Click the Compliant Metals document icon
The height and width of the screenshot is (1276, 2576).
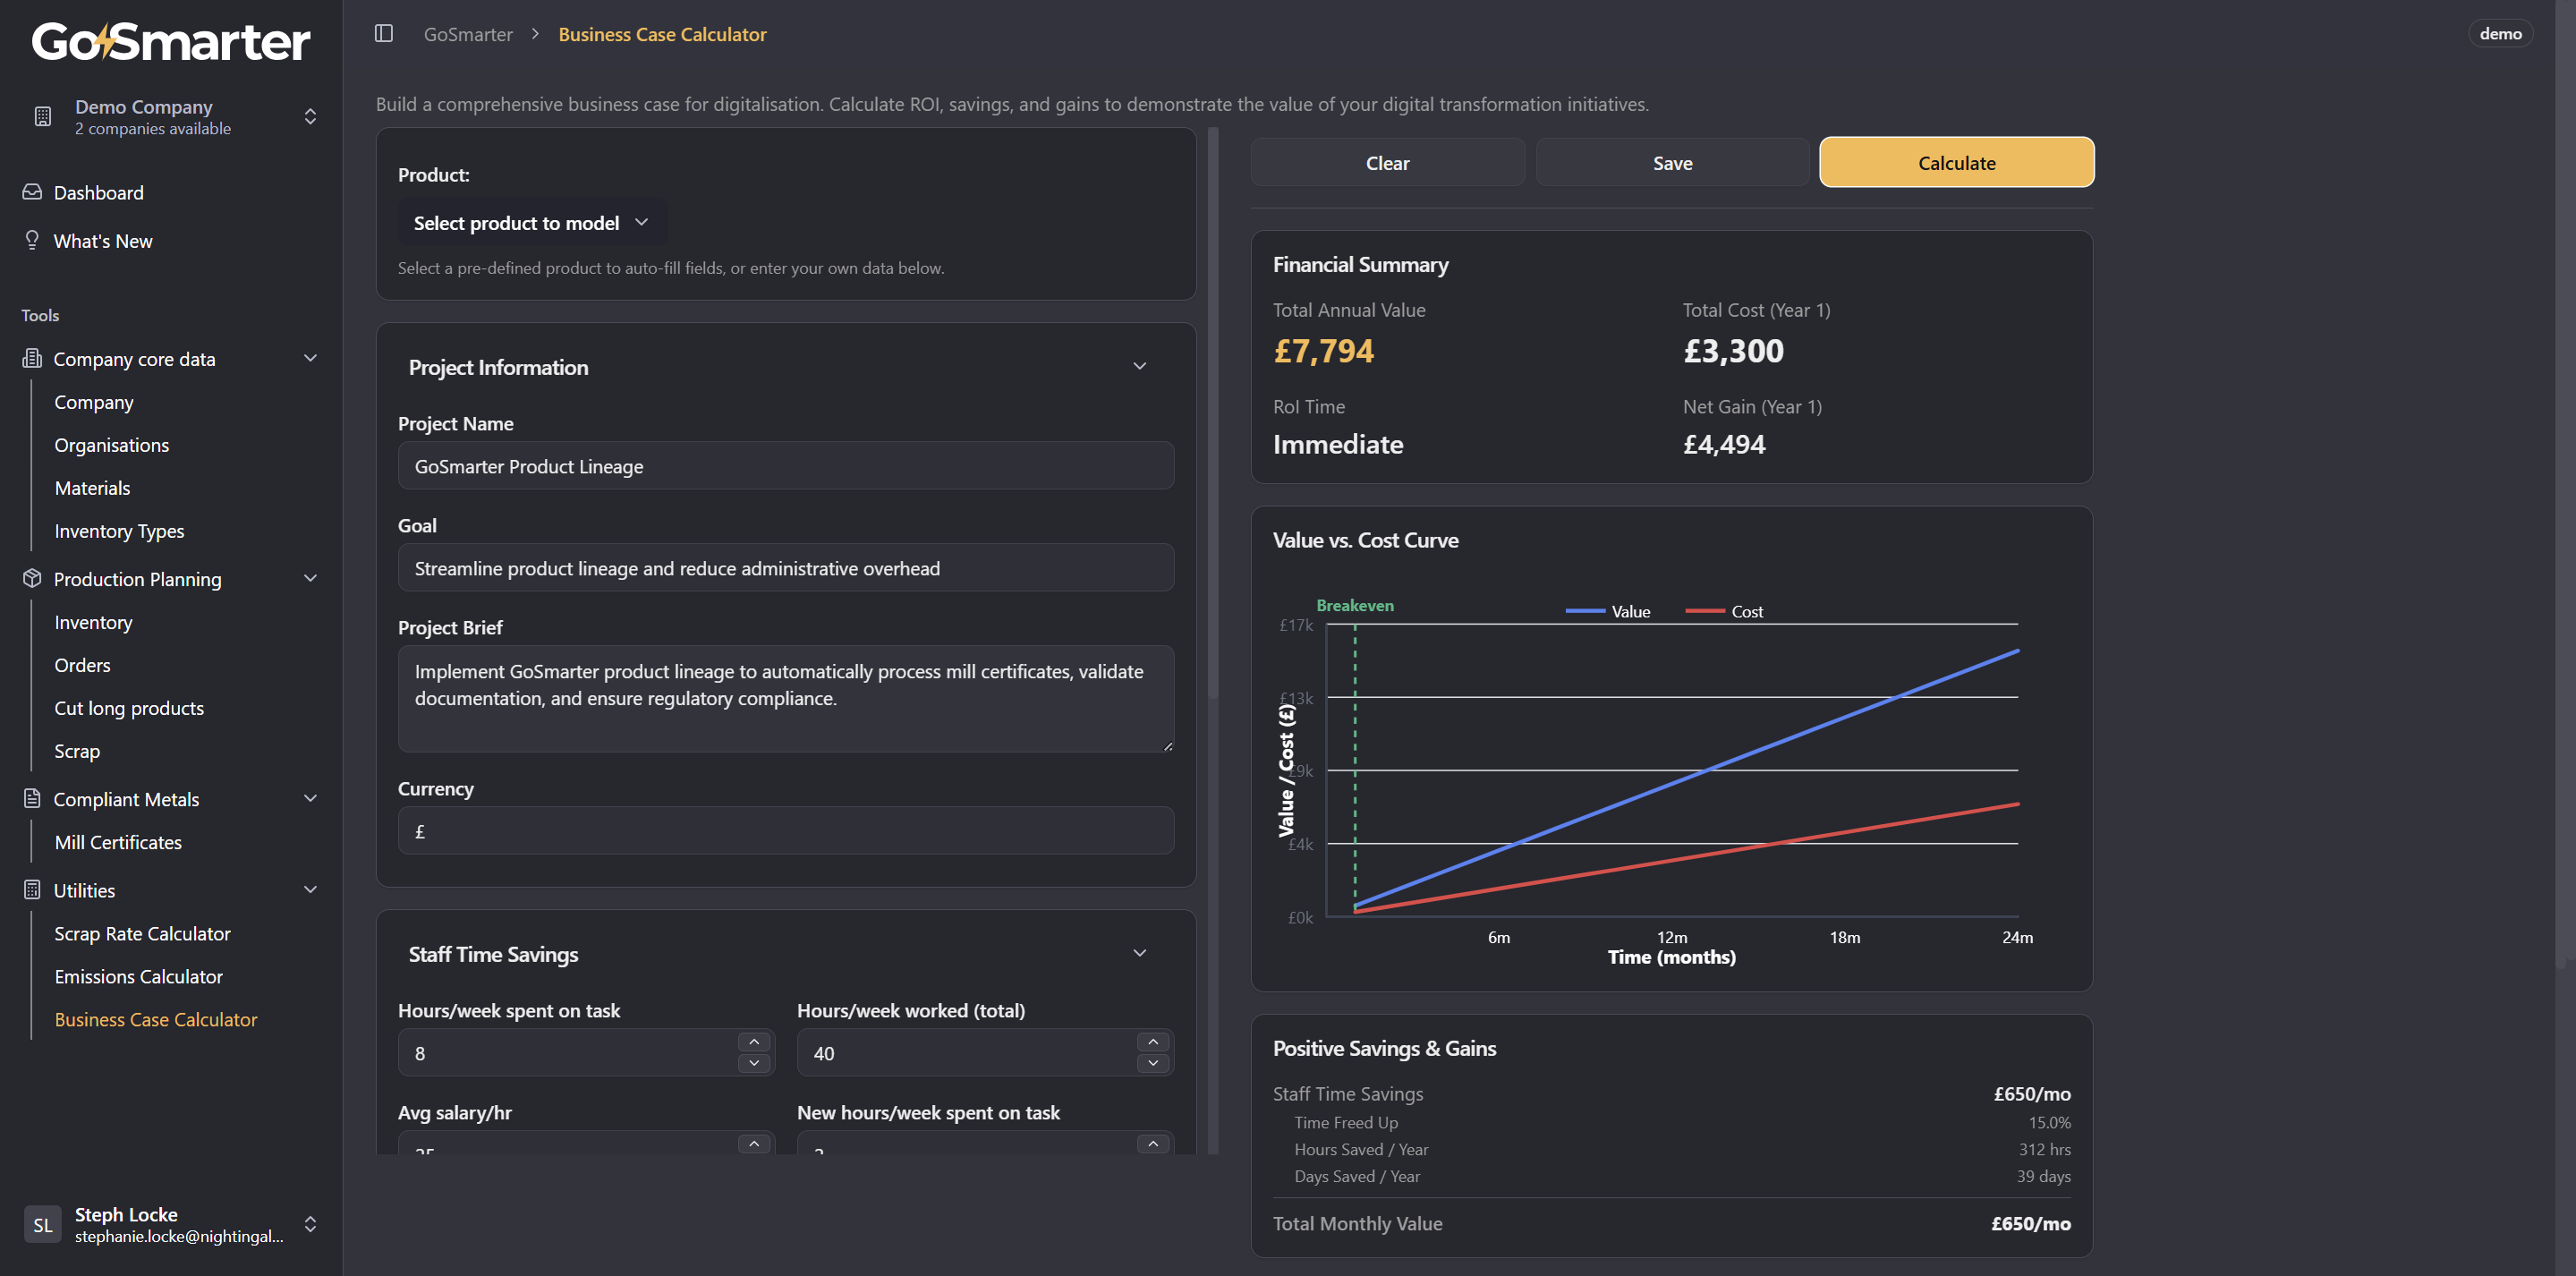32,798
